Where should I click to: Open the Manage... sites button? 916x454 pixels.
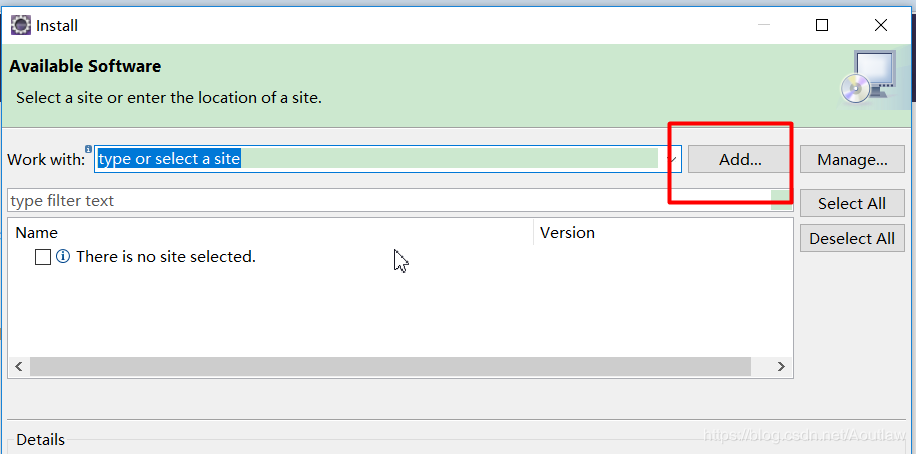(x=852, y=160)
